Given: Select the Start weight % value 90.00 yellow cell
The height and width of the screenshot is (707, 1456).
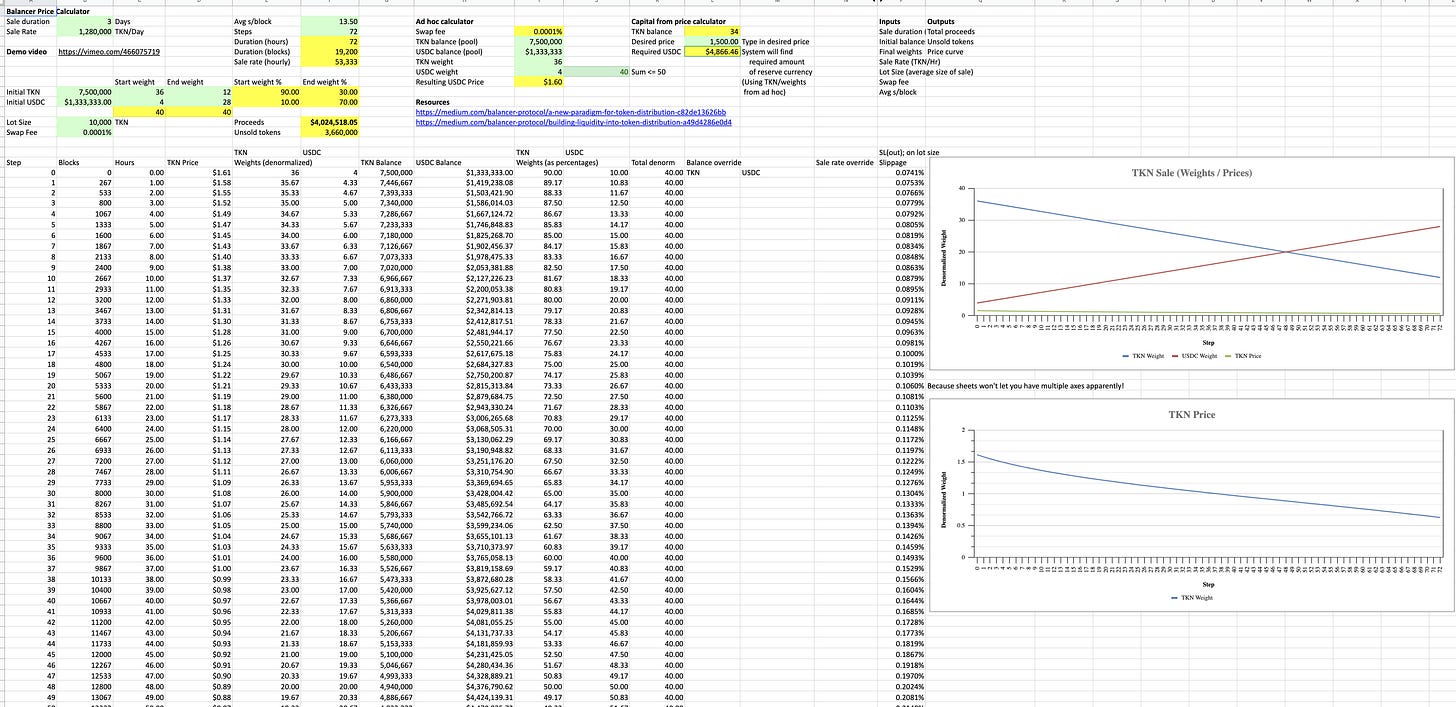Looking at the screenshot, I should (x=265, y=92).
